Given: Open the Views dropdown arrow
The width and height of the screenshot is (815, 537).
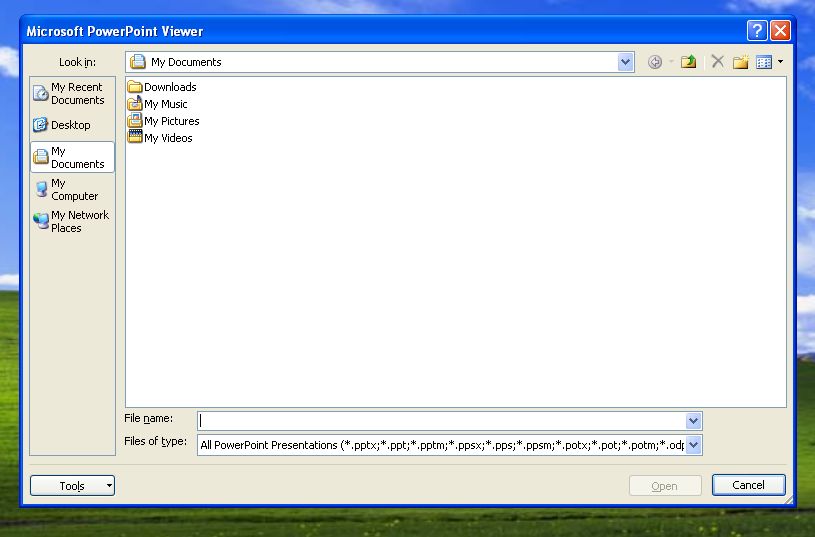Looking at the screenshot, I should tap(780, 62).
